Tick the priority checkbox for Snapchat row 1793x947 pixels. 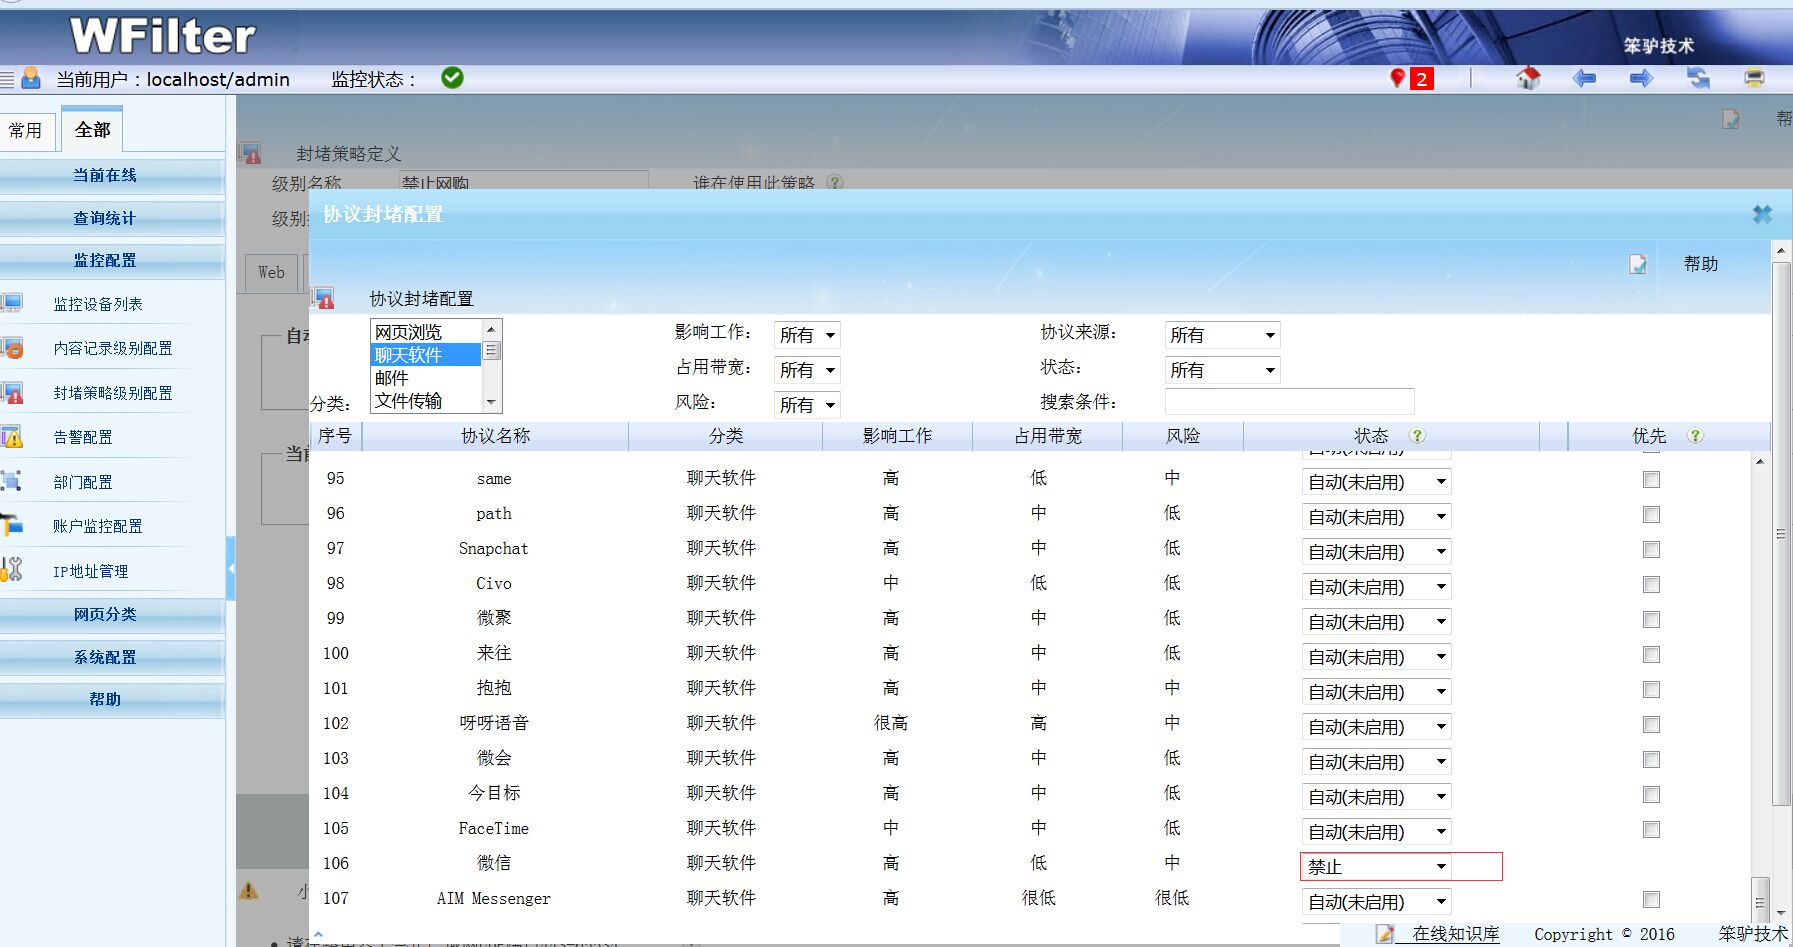coord(1651,550)
